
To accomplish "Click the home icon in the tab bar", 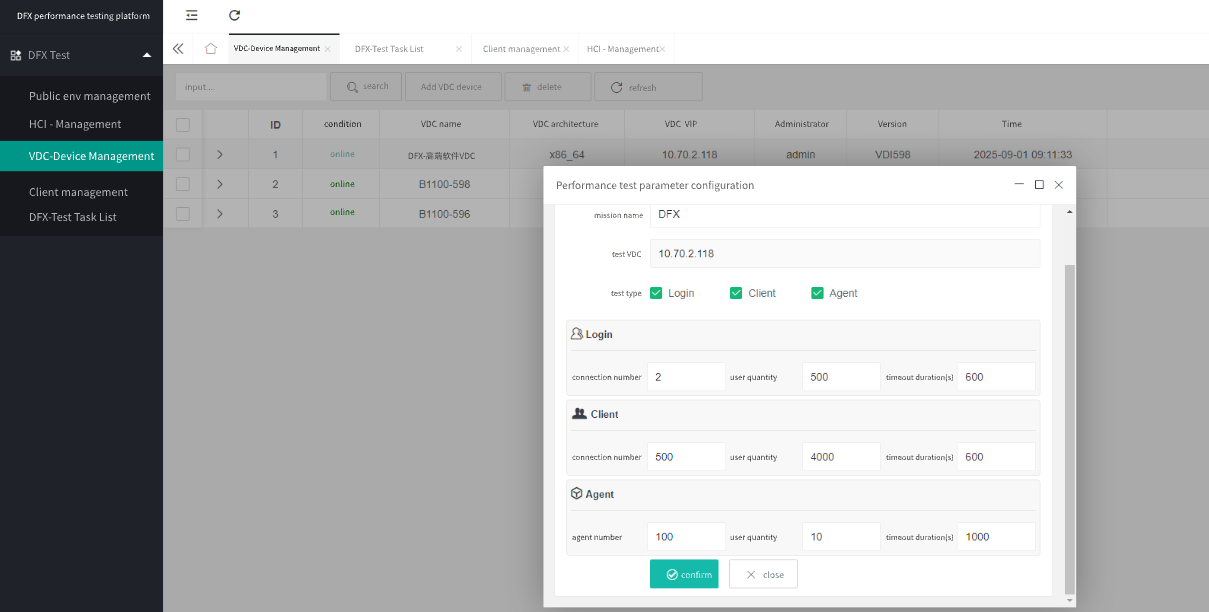I will tap(210, 48).
